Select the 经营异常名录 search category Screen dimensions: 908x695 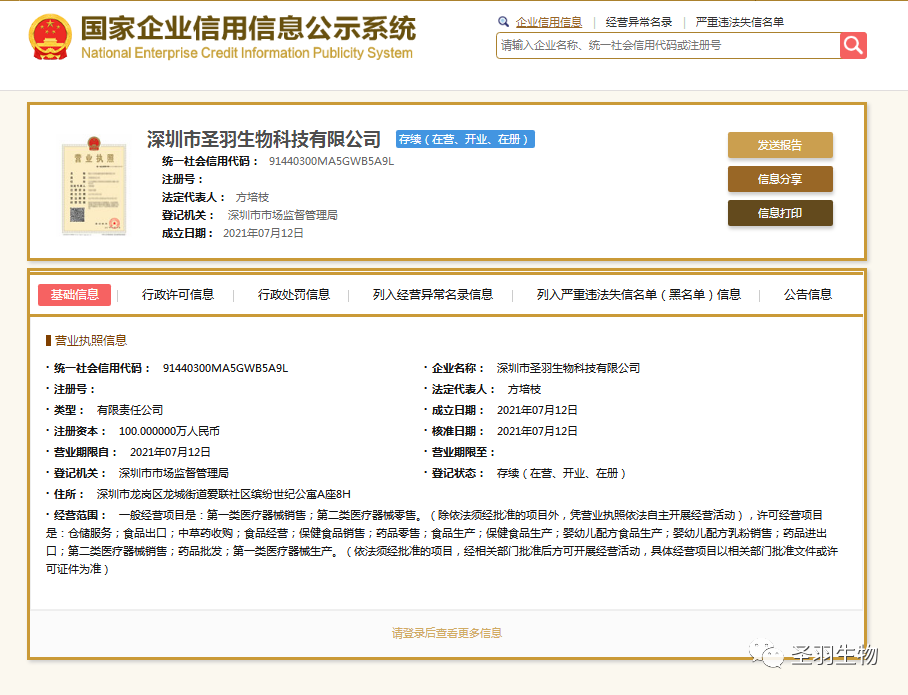638,22
